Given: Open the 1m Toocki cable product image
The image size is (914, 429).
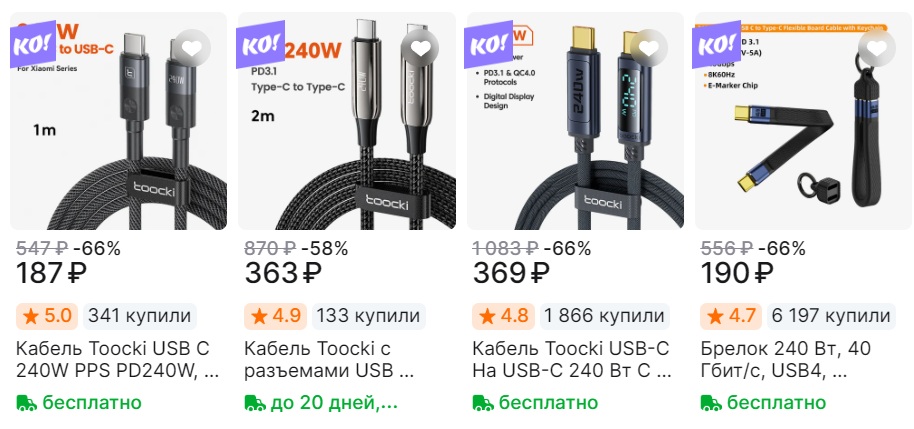Looking at the screenshot, I should [118, 121].
